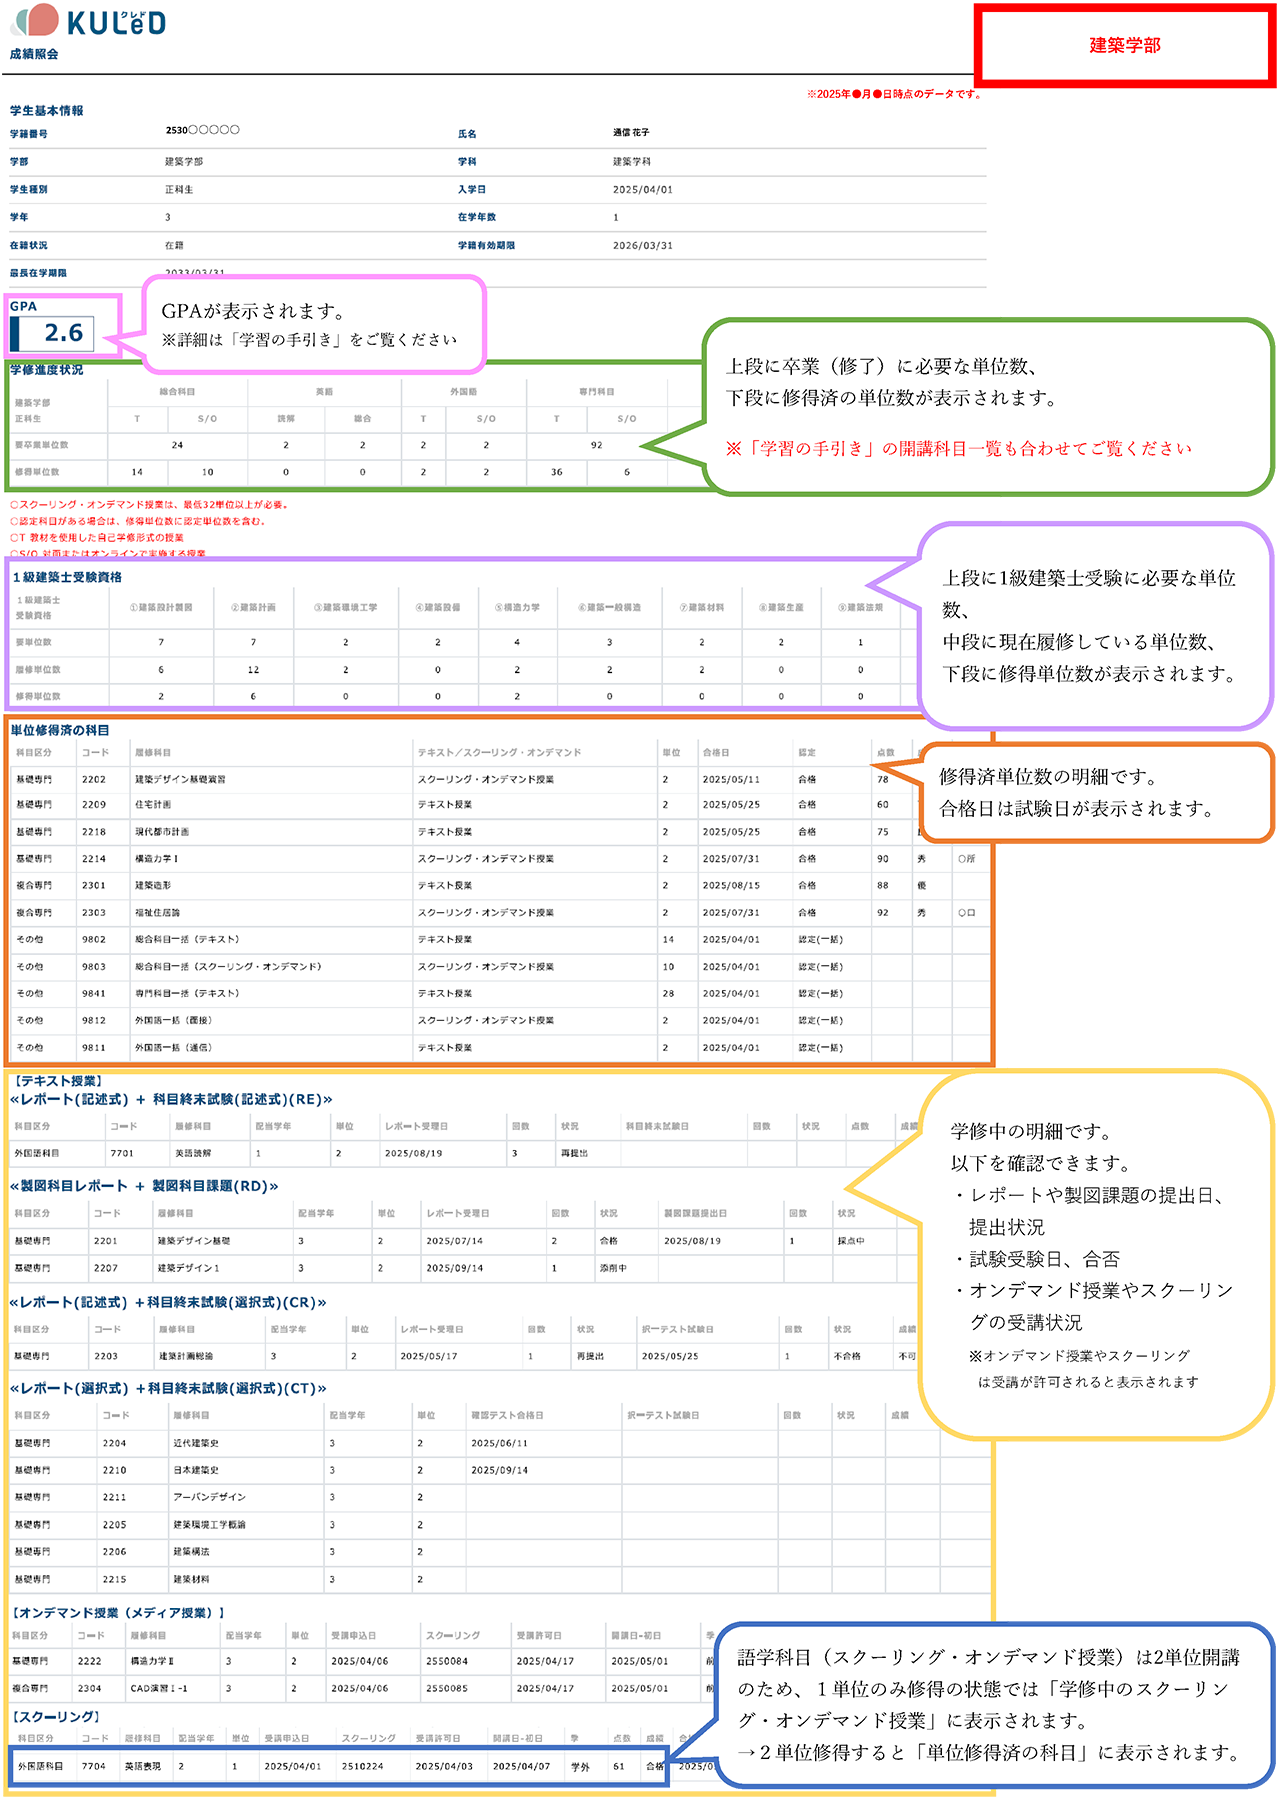Click the 単位修得済の科目 heading

[60, 730]
